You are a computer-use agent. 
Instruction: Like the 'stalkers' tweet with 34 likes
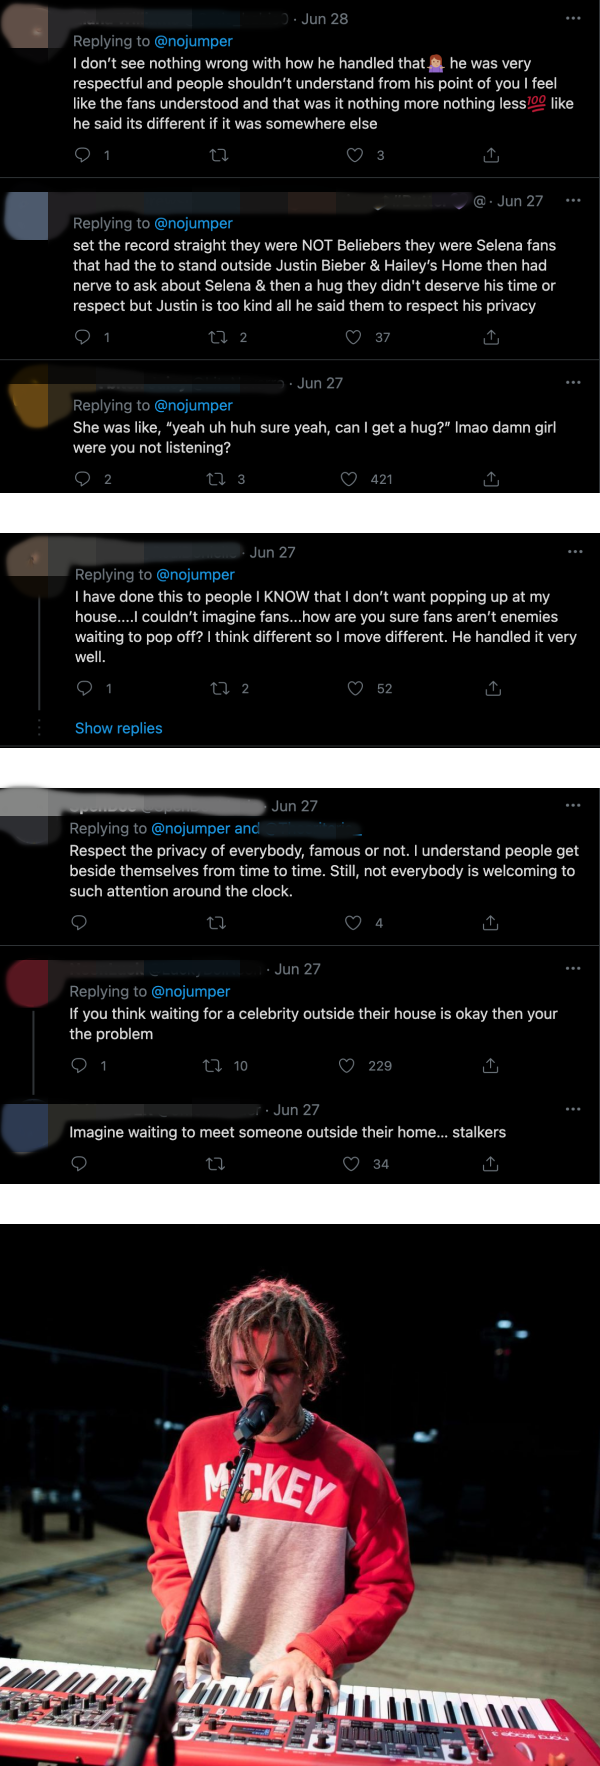[351, 1163]
